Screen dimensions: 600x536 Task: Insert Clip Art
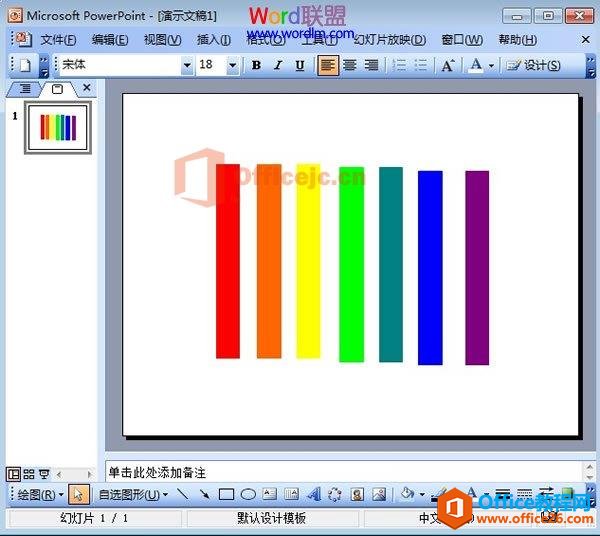click(x=357, y=494)
